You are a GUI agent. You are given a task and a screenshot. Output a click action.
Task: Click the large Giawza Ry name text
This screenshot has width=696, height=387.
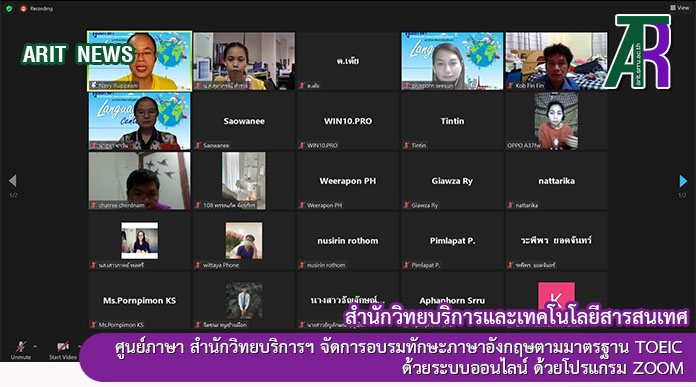pyautogui.click(x=452, y=181)
